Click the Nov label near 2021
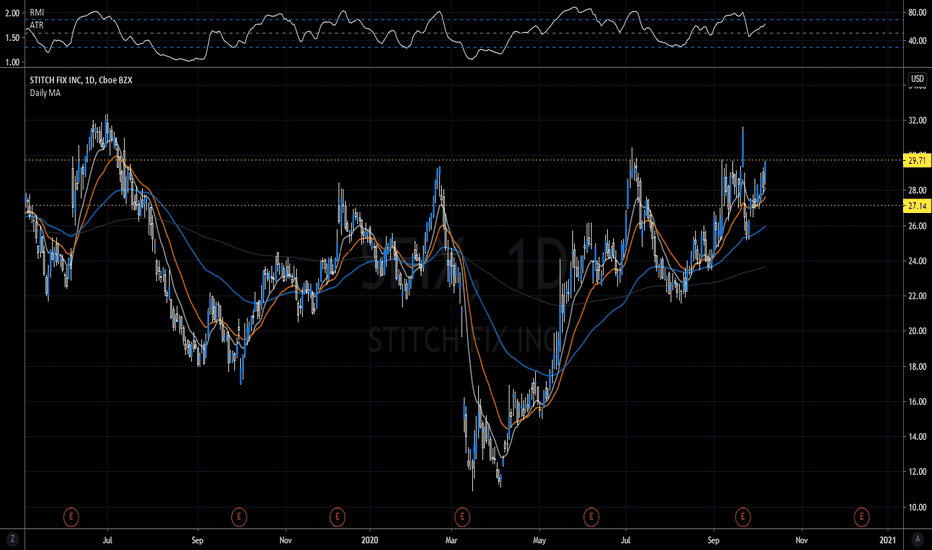 click(x=801, y=540)
